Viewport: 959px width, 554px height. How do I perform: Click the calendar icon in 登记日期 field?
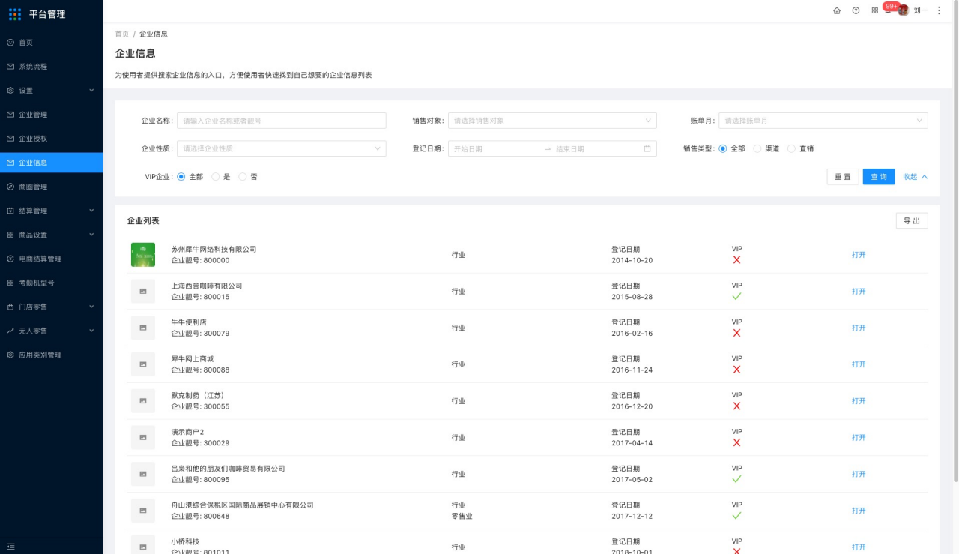pos(647,149)
